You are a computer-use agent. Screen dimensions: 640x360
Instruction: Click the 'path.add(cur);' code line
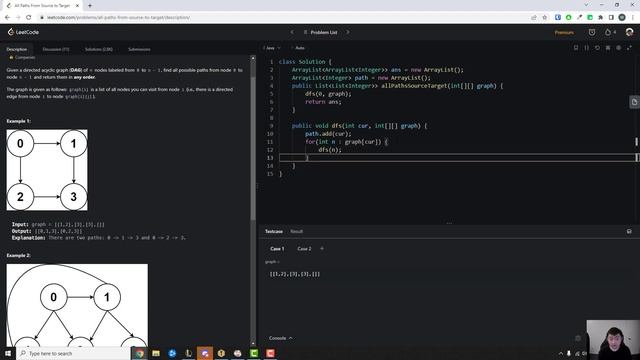pyautogui.click(x=328, y=133)
